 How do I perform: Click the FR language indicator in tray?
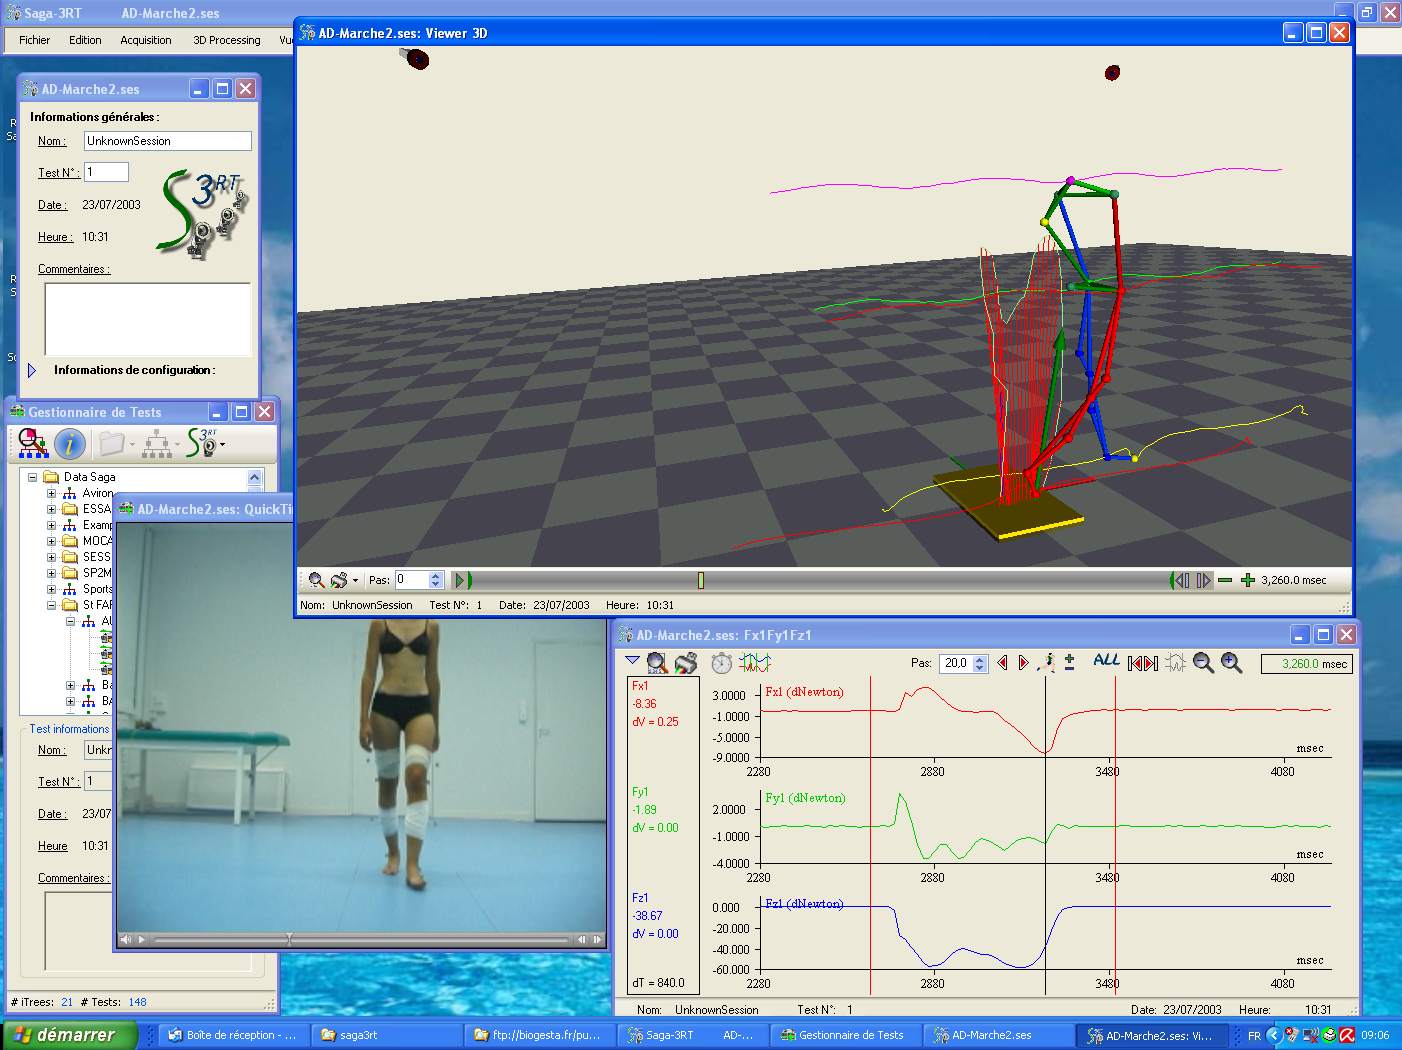click(x=1254, y=1036)
